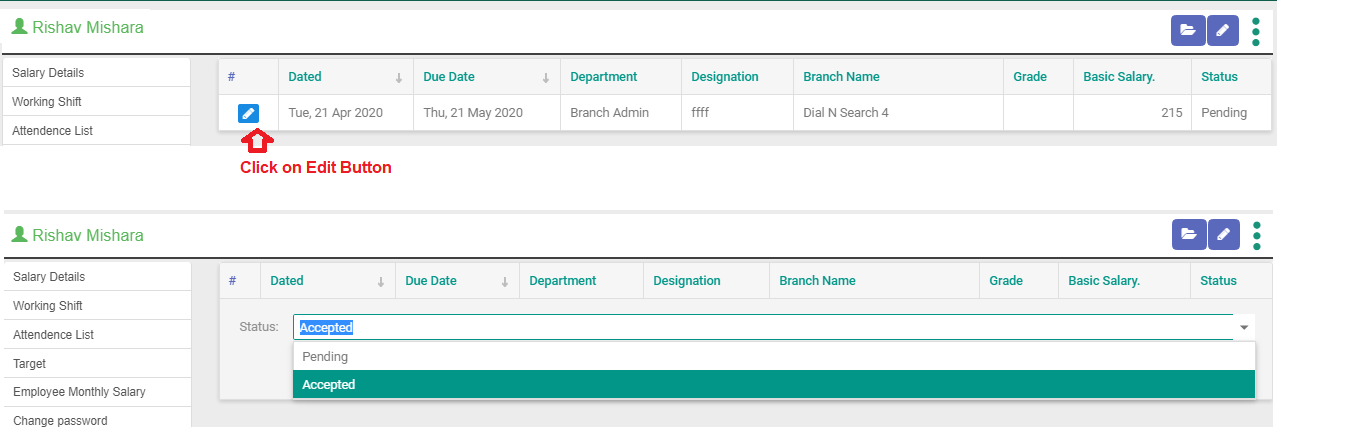Click the blue edit pencil in the salary row
1360x430 pixels.
(248, 113)
